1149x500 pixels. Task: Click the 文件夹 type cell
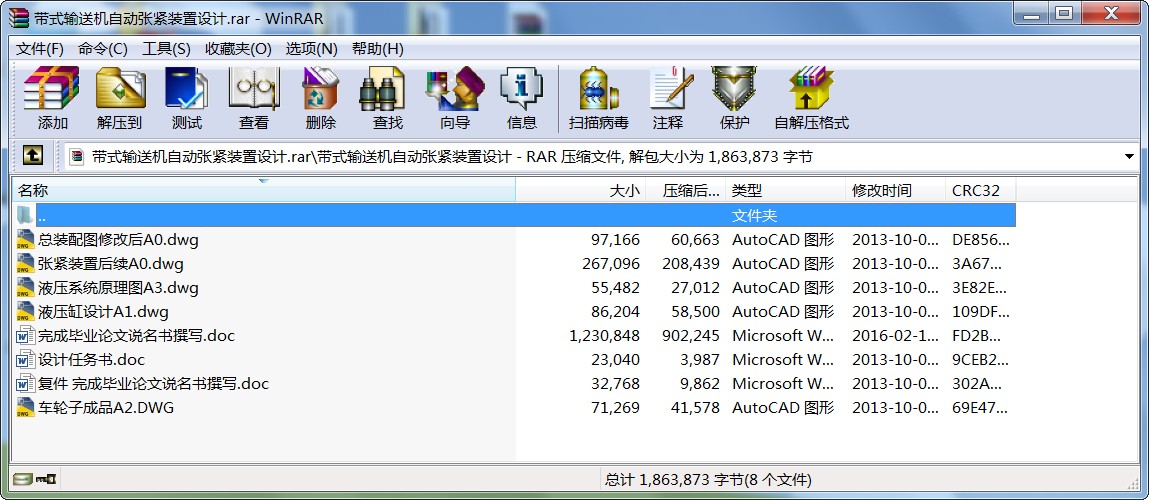click(x=755, y=216)
